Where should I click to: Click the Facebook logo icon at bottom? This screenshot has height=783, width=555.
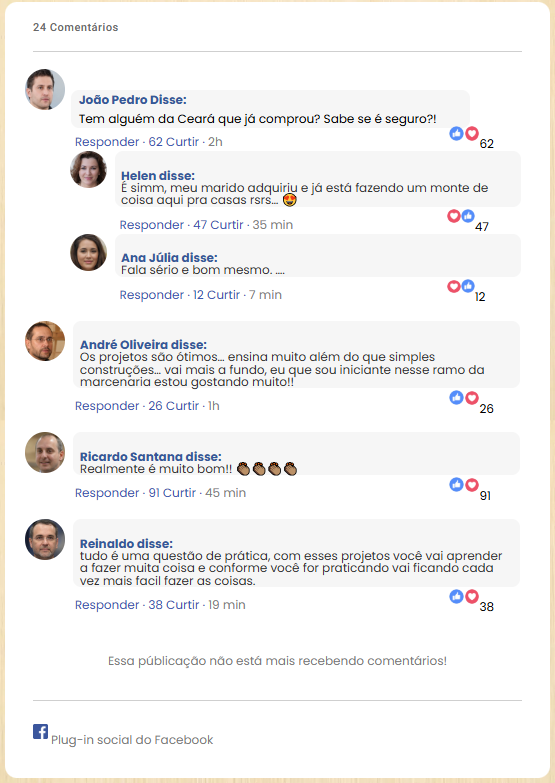[40, 732]
